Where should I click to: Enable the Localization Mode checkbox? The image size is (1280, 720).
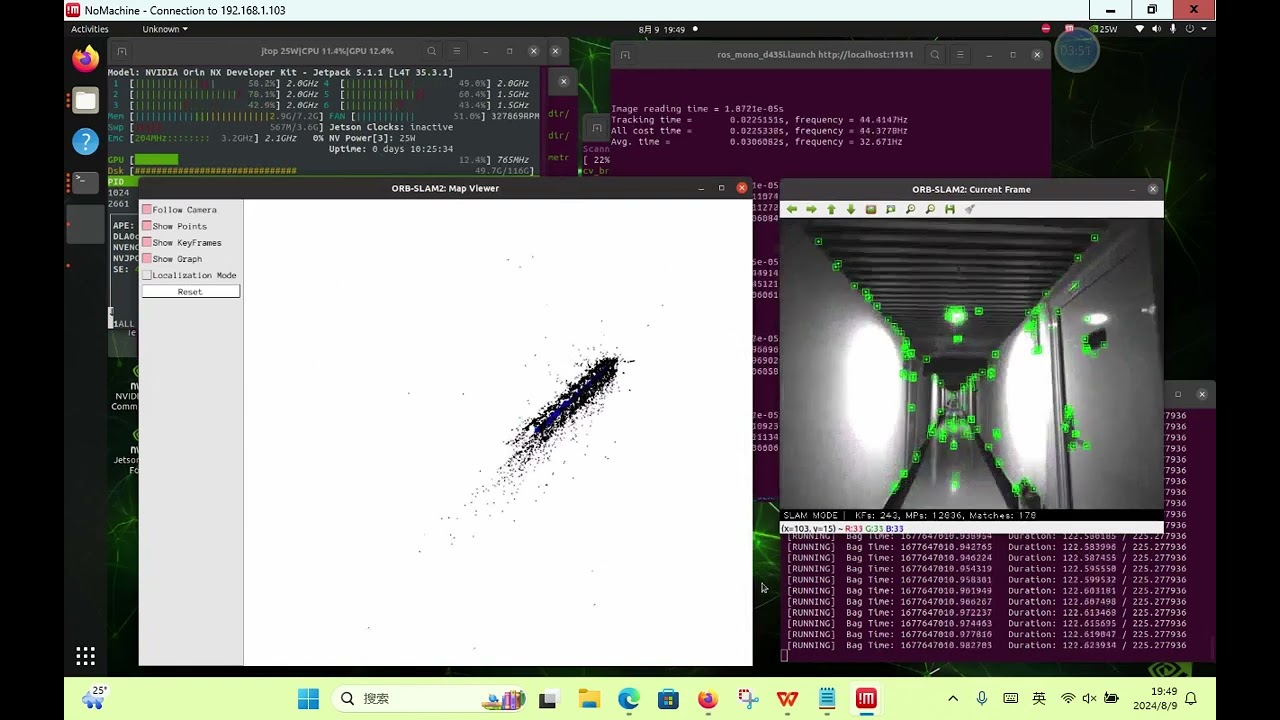pyautogui.click(x=147, y=275)
